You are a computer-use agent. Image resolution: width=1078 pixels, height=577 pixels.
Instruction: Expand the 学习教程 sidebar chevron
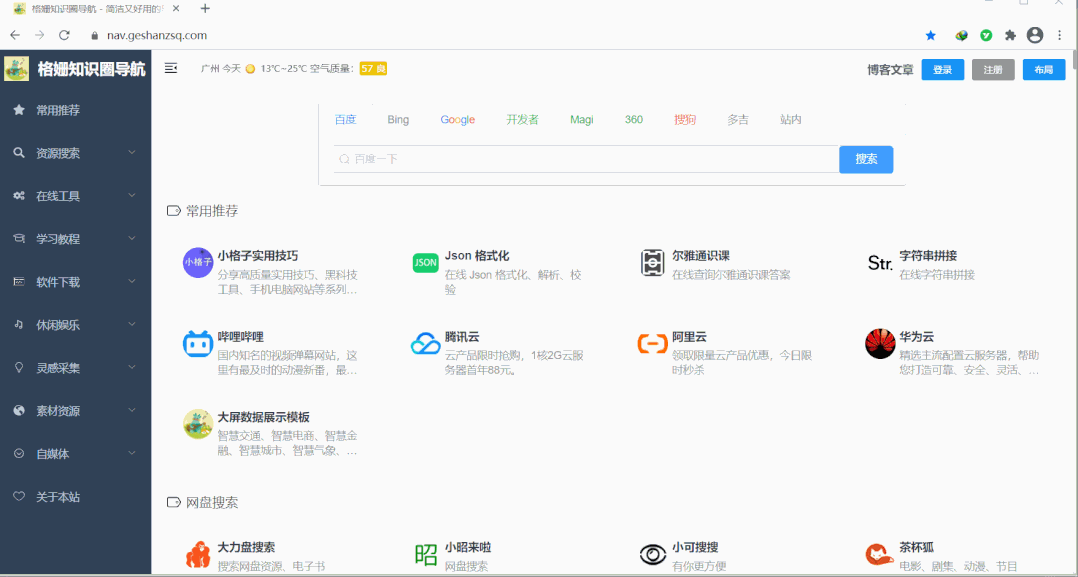point(132,239)
